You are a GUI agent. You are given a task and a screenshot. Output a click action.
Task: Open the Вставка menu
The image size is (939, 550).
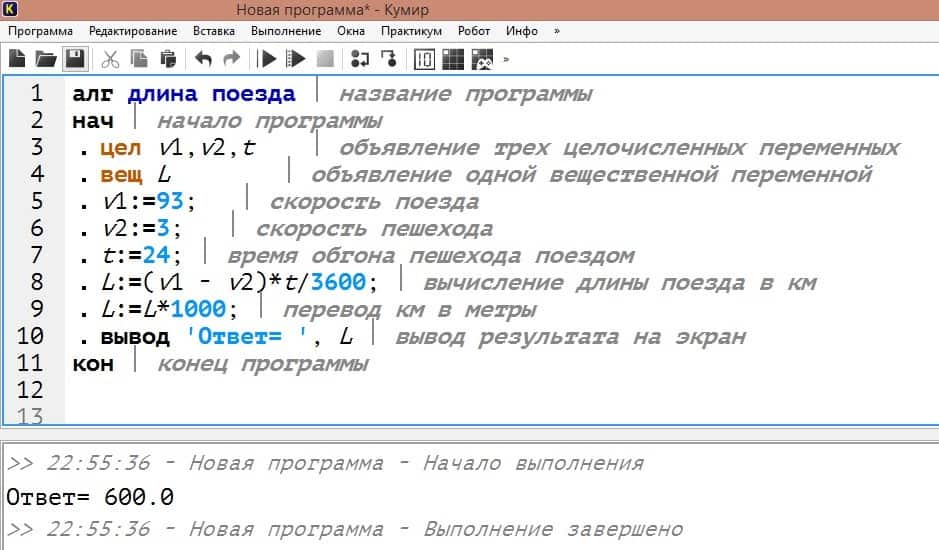(x=214, y=31)
